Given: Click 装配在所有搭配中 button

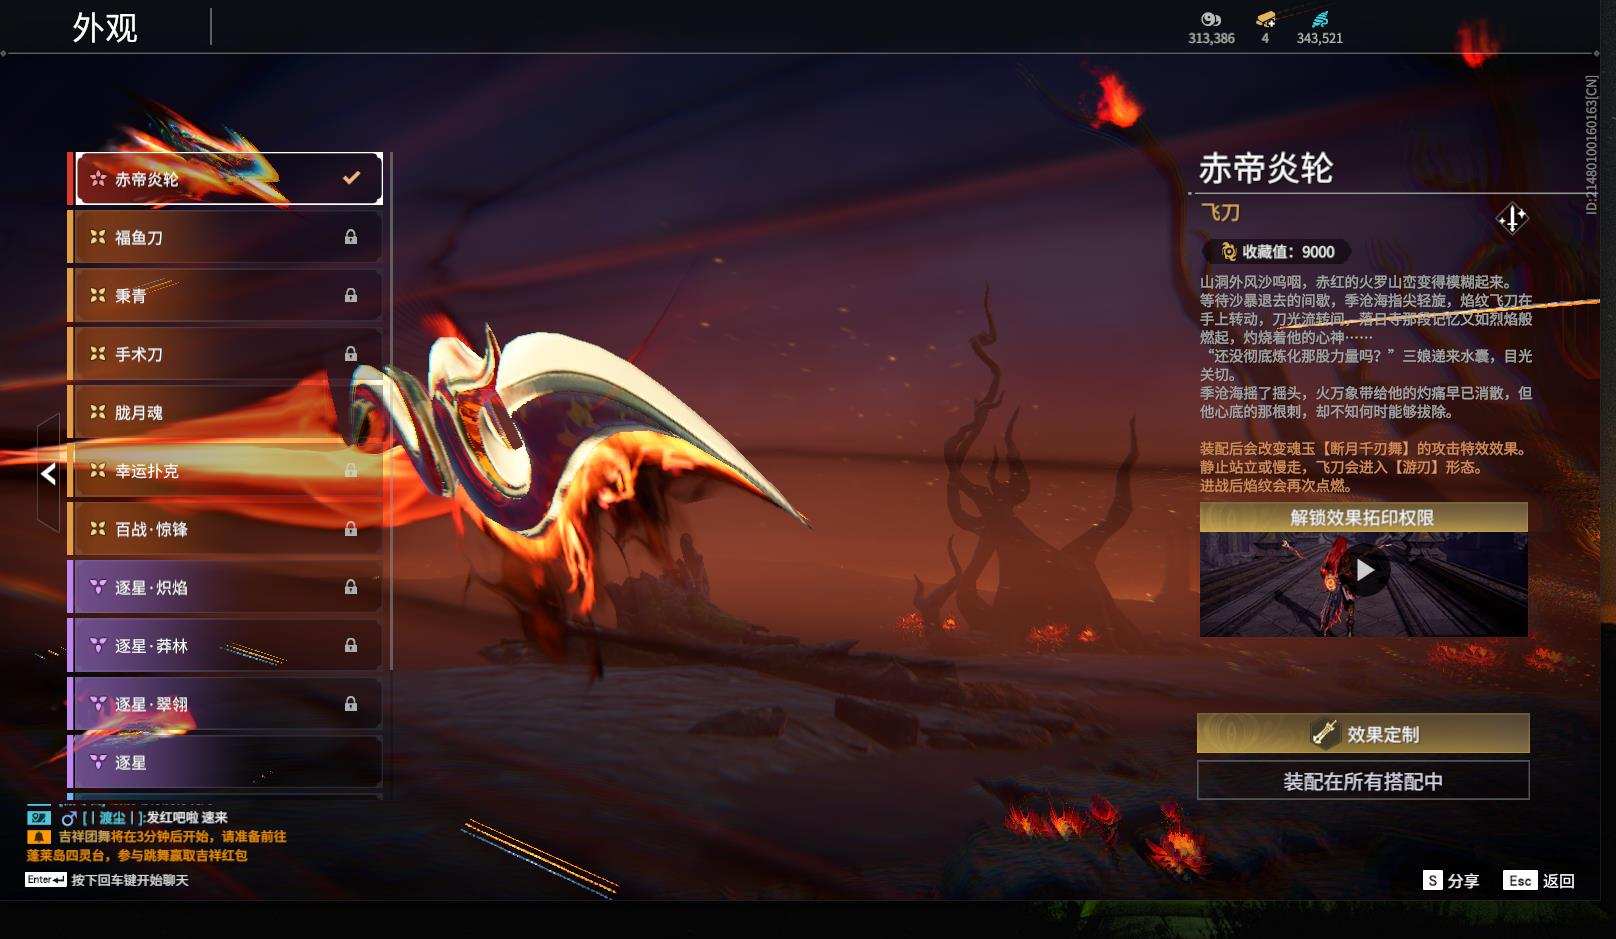Looking at the screenshot, I should tap(1362, 781).
